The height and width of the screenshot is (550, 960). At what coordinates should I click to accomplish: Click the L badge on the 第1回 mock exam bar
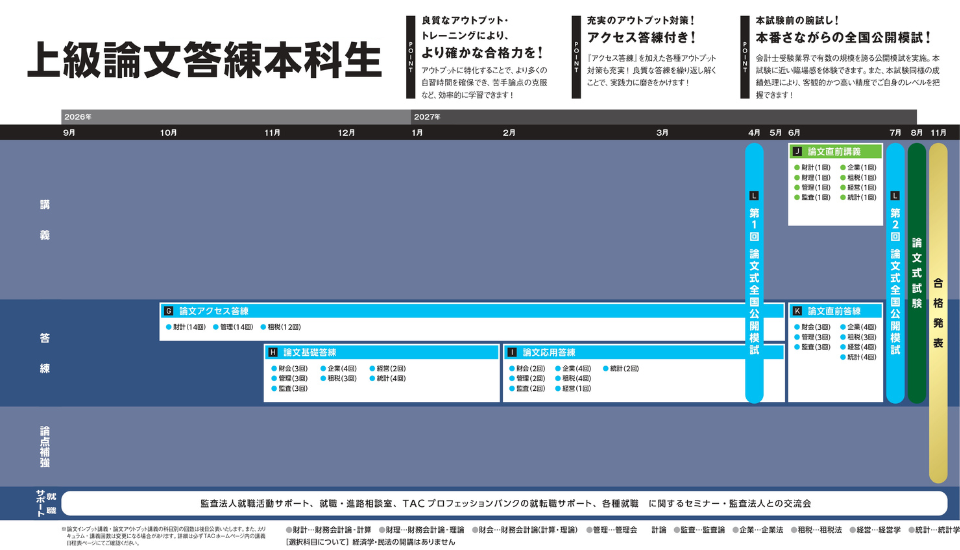[754, 196]
